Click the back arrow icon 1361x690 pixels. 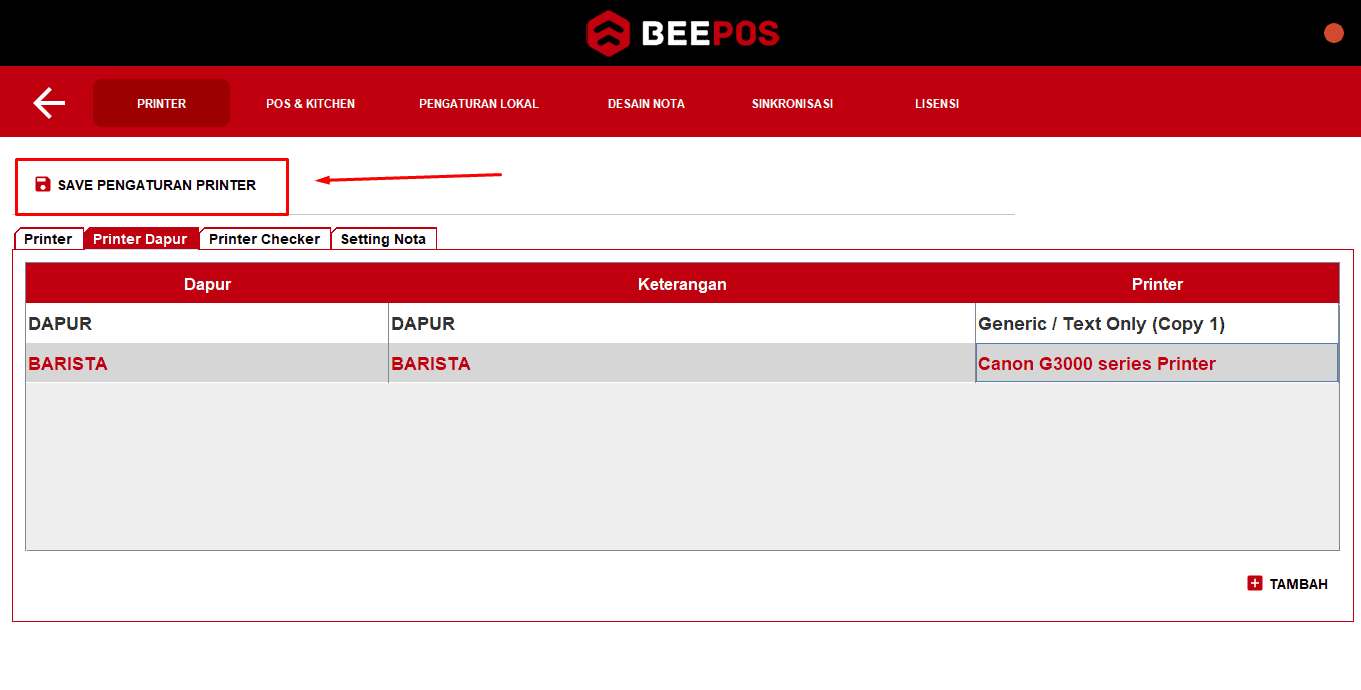[48, 103]
